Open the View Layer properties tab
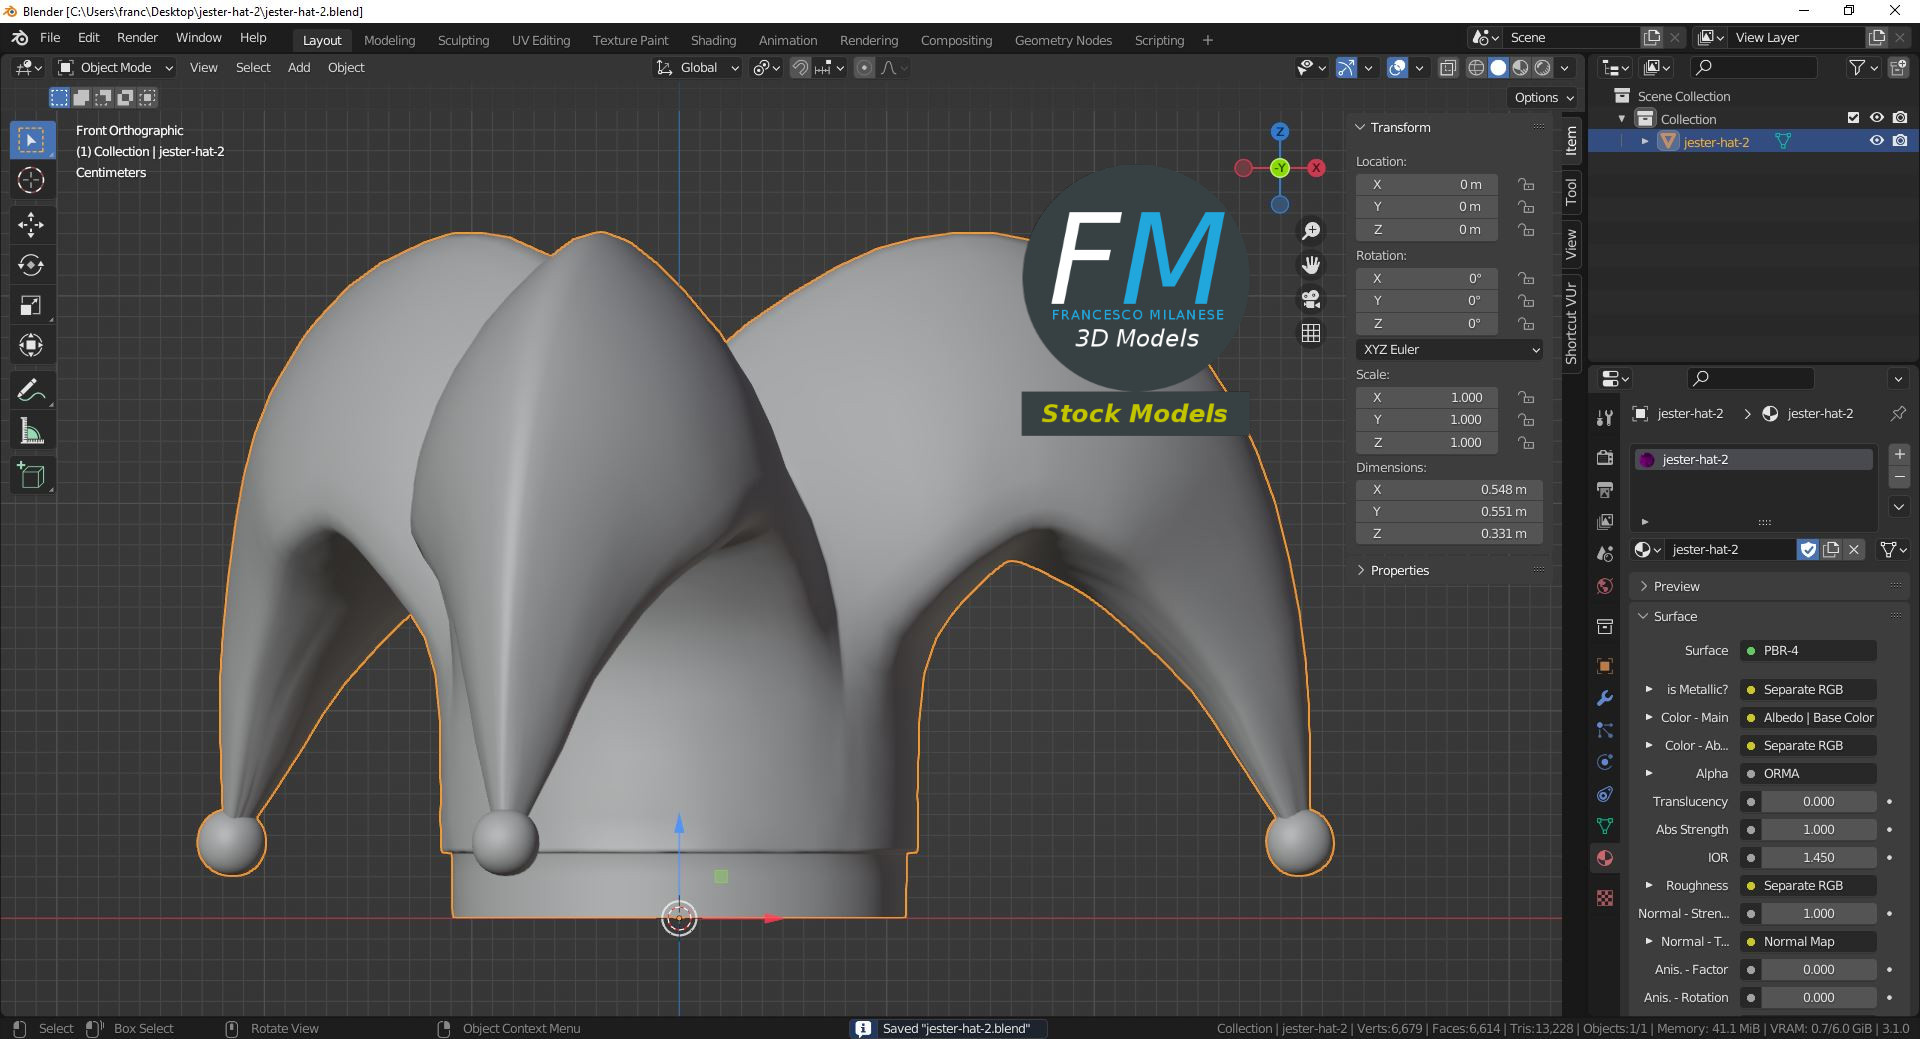 pyautogui.click(x=1605, y=521)
